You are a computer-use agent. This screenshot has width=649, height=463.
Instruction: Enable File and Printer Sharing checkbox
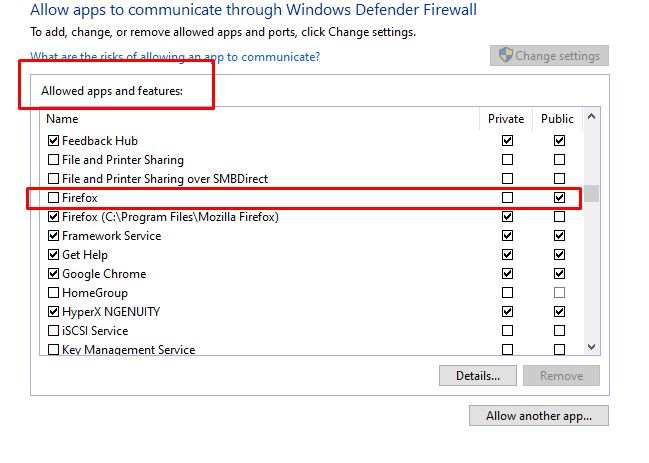pyautogui.click(x=53, y=160)
